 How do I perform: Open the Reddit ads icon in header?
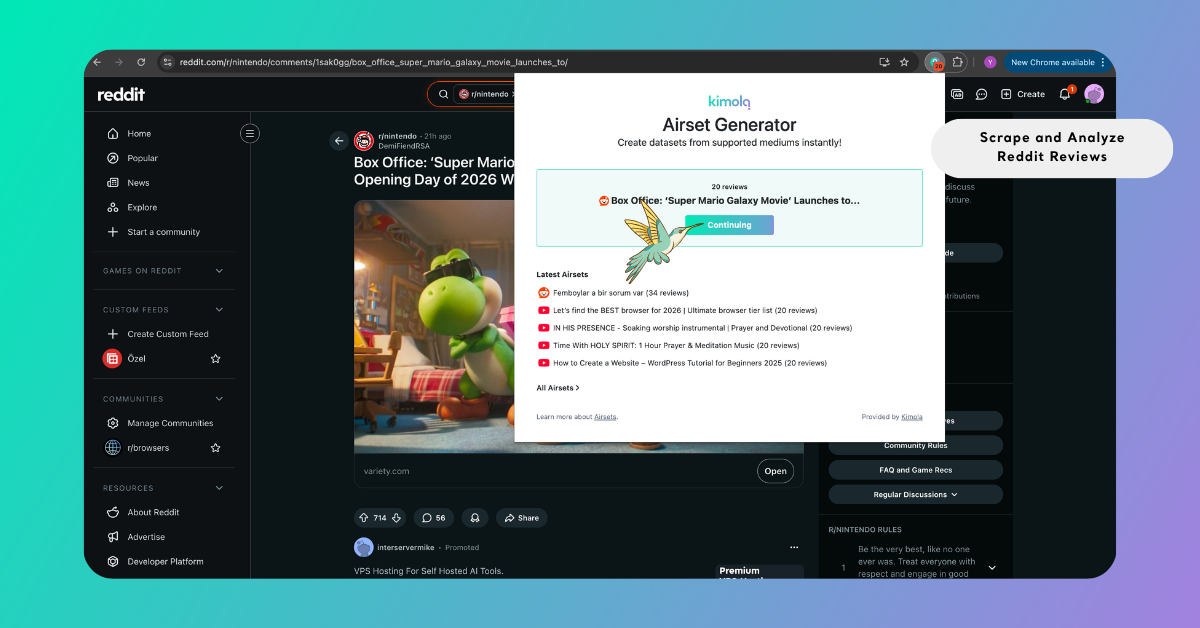957,94
